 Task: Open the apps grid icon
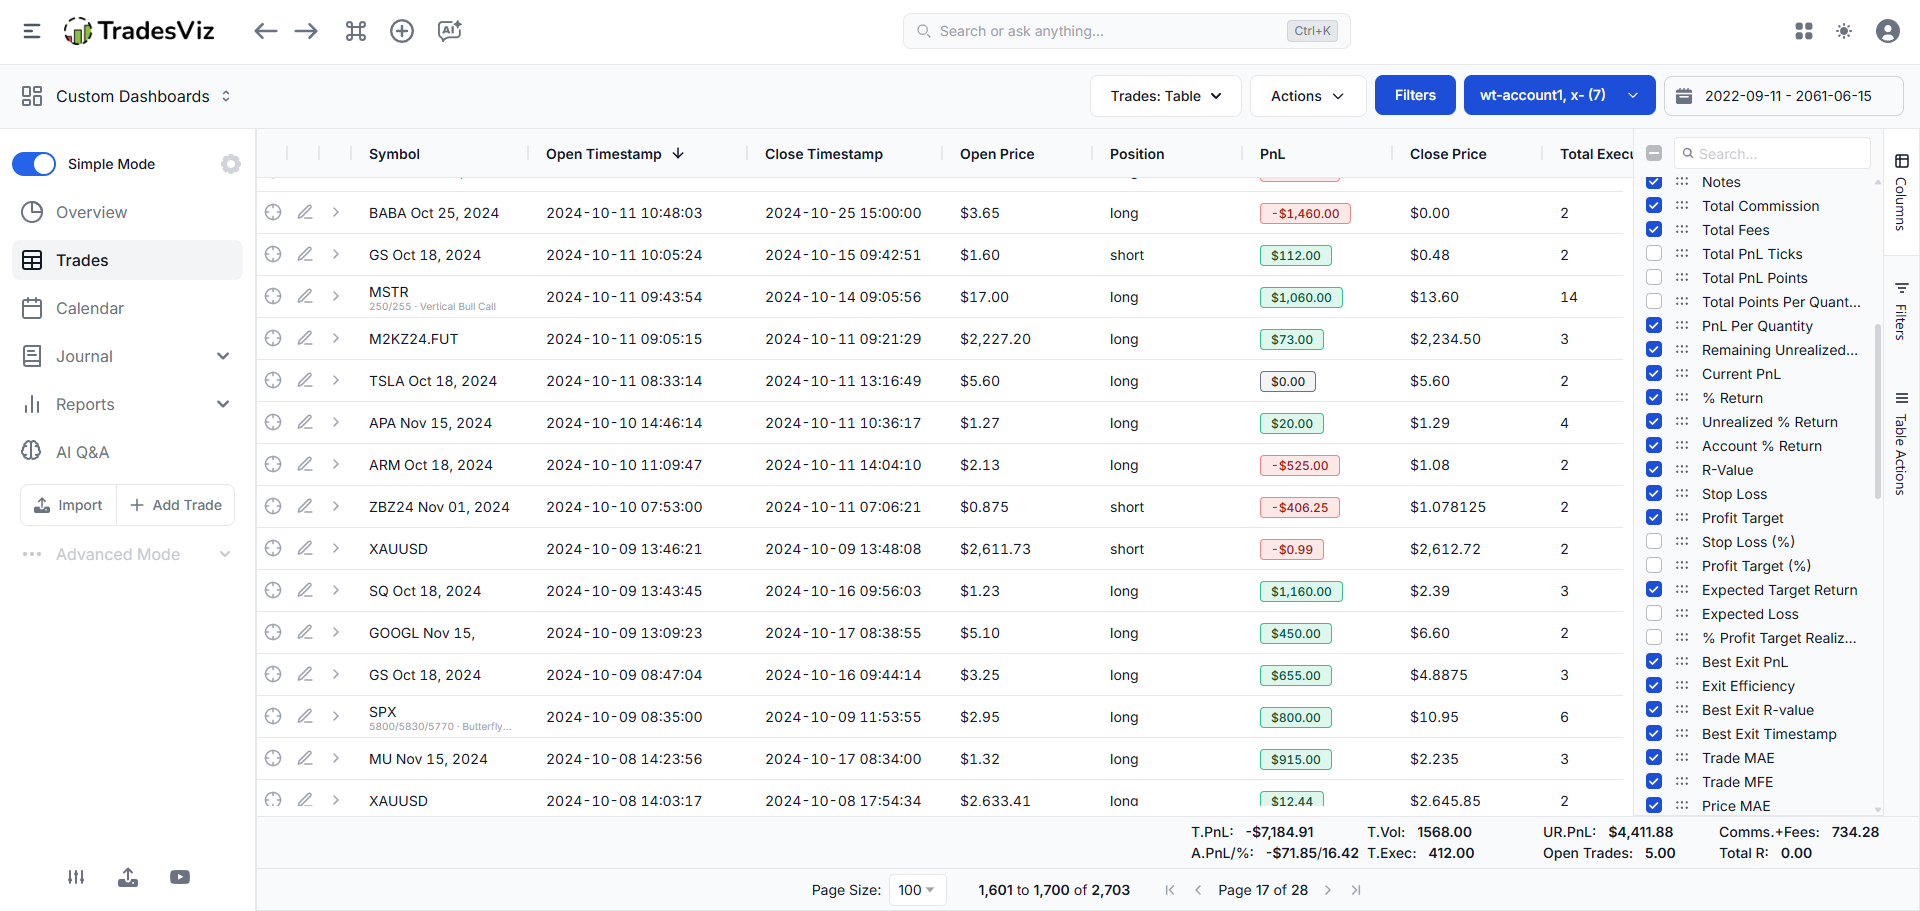[1804, 31]
